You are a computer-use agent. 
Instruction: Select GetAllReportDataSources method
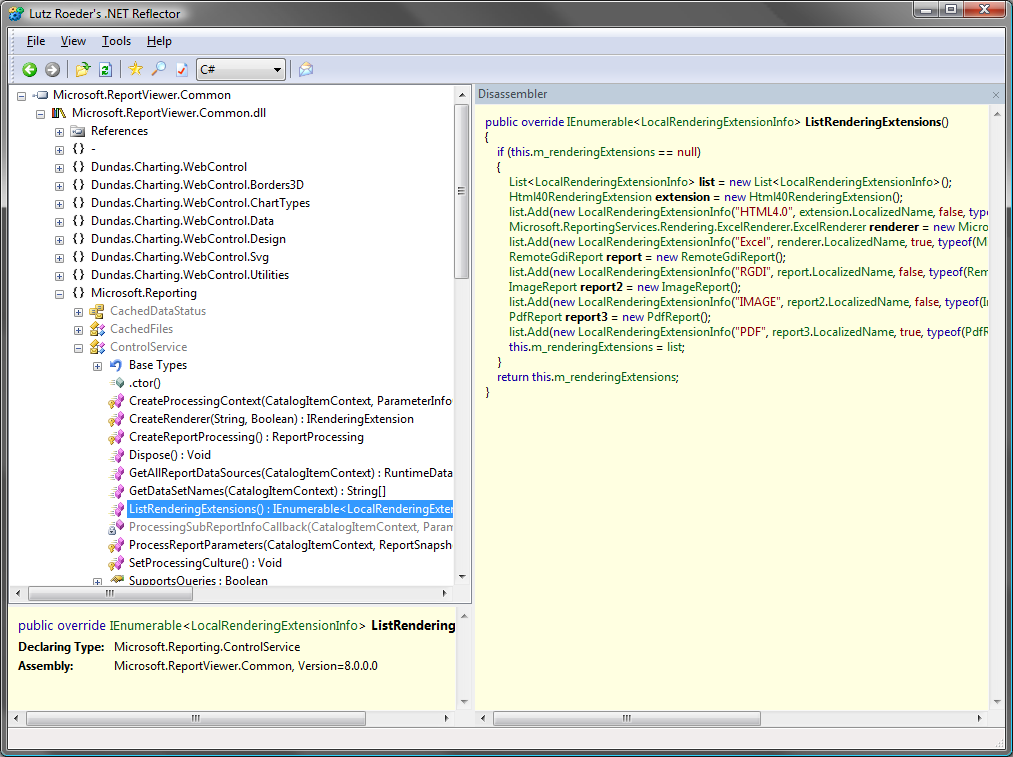(290, 473)
